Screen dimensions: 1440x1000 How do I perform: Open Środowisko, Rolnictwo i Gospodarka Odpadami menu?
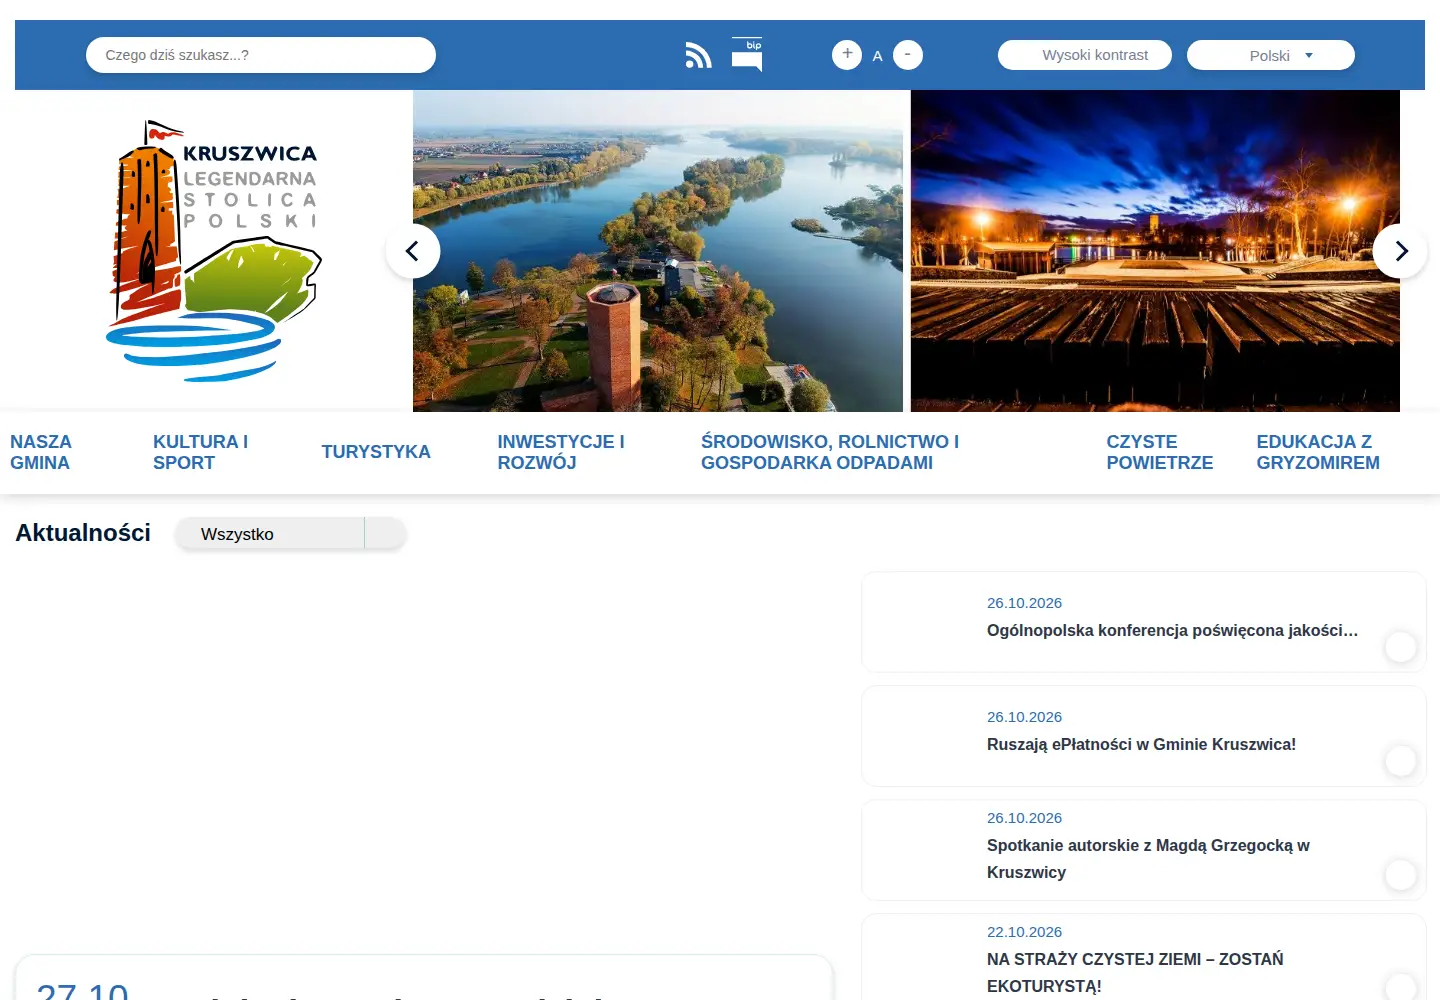pyautogui.click(x=830, y=452)
